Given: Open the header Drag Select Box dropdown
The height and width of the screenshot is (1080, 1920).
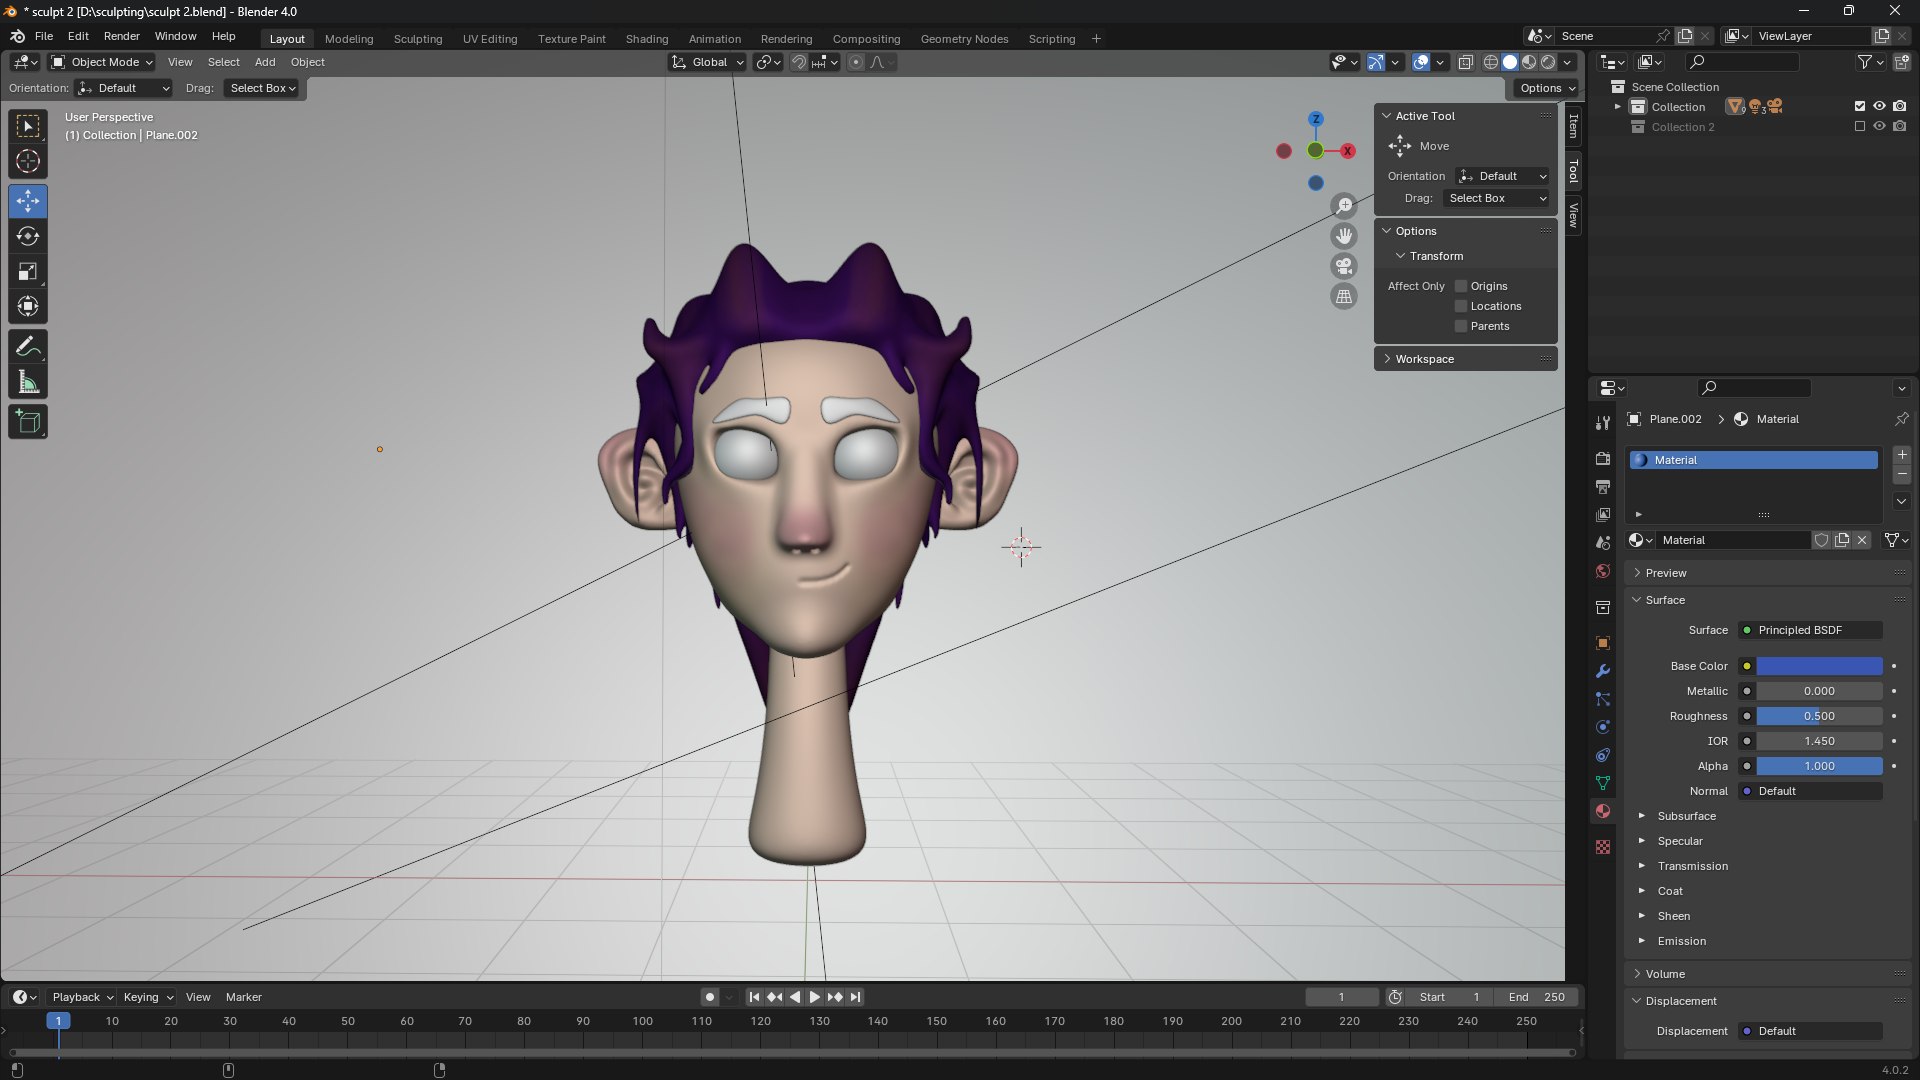Looking at the screenshot, I should [262, 88].
